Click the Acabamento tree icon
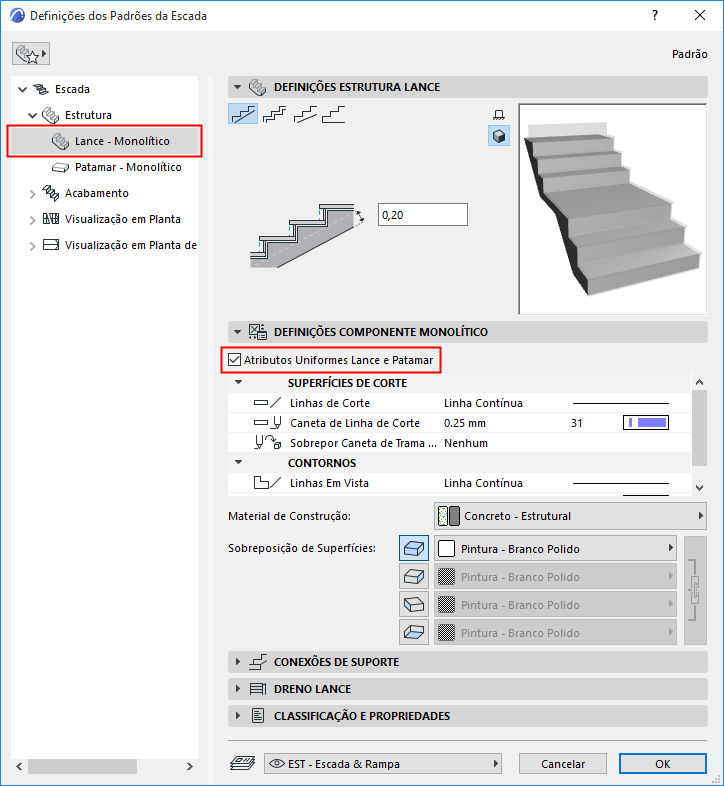The height and width of the screenshot is (786, 724). tap(51, 192)
